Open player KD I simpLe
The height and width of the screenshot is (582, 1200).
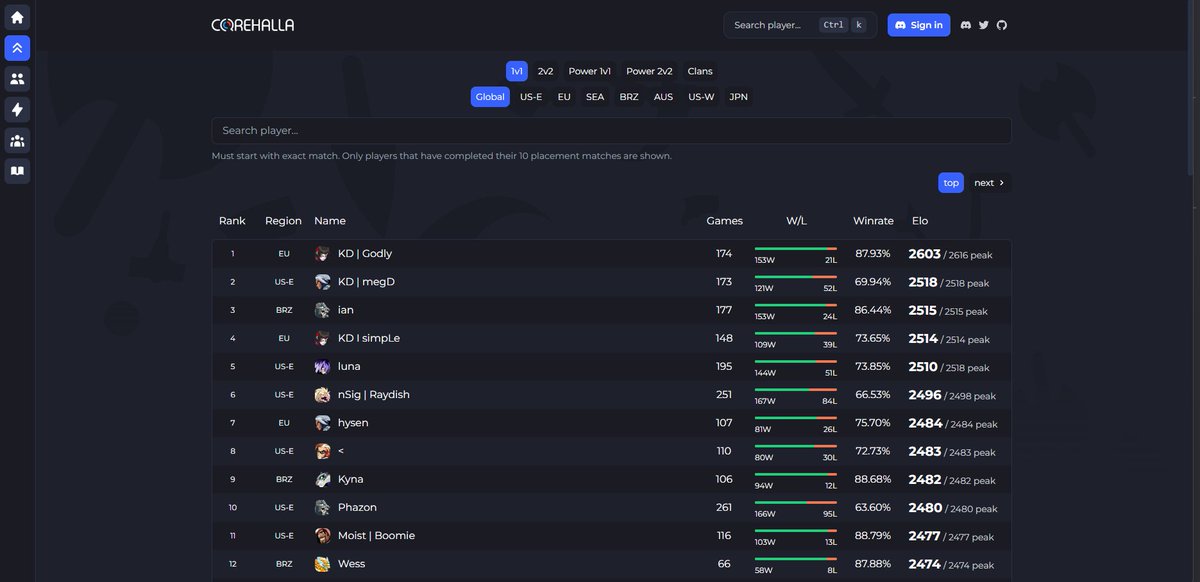pyautogui.click(x=369, y=338)
